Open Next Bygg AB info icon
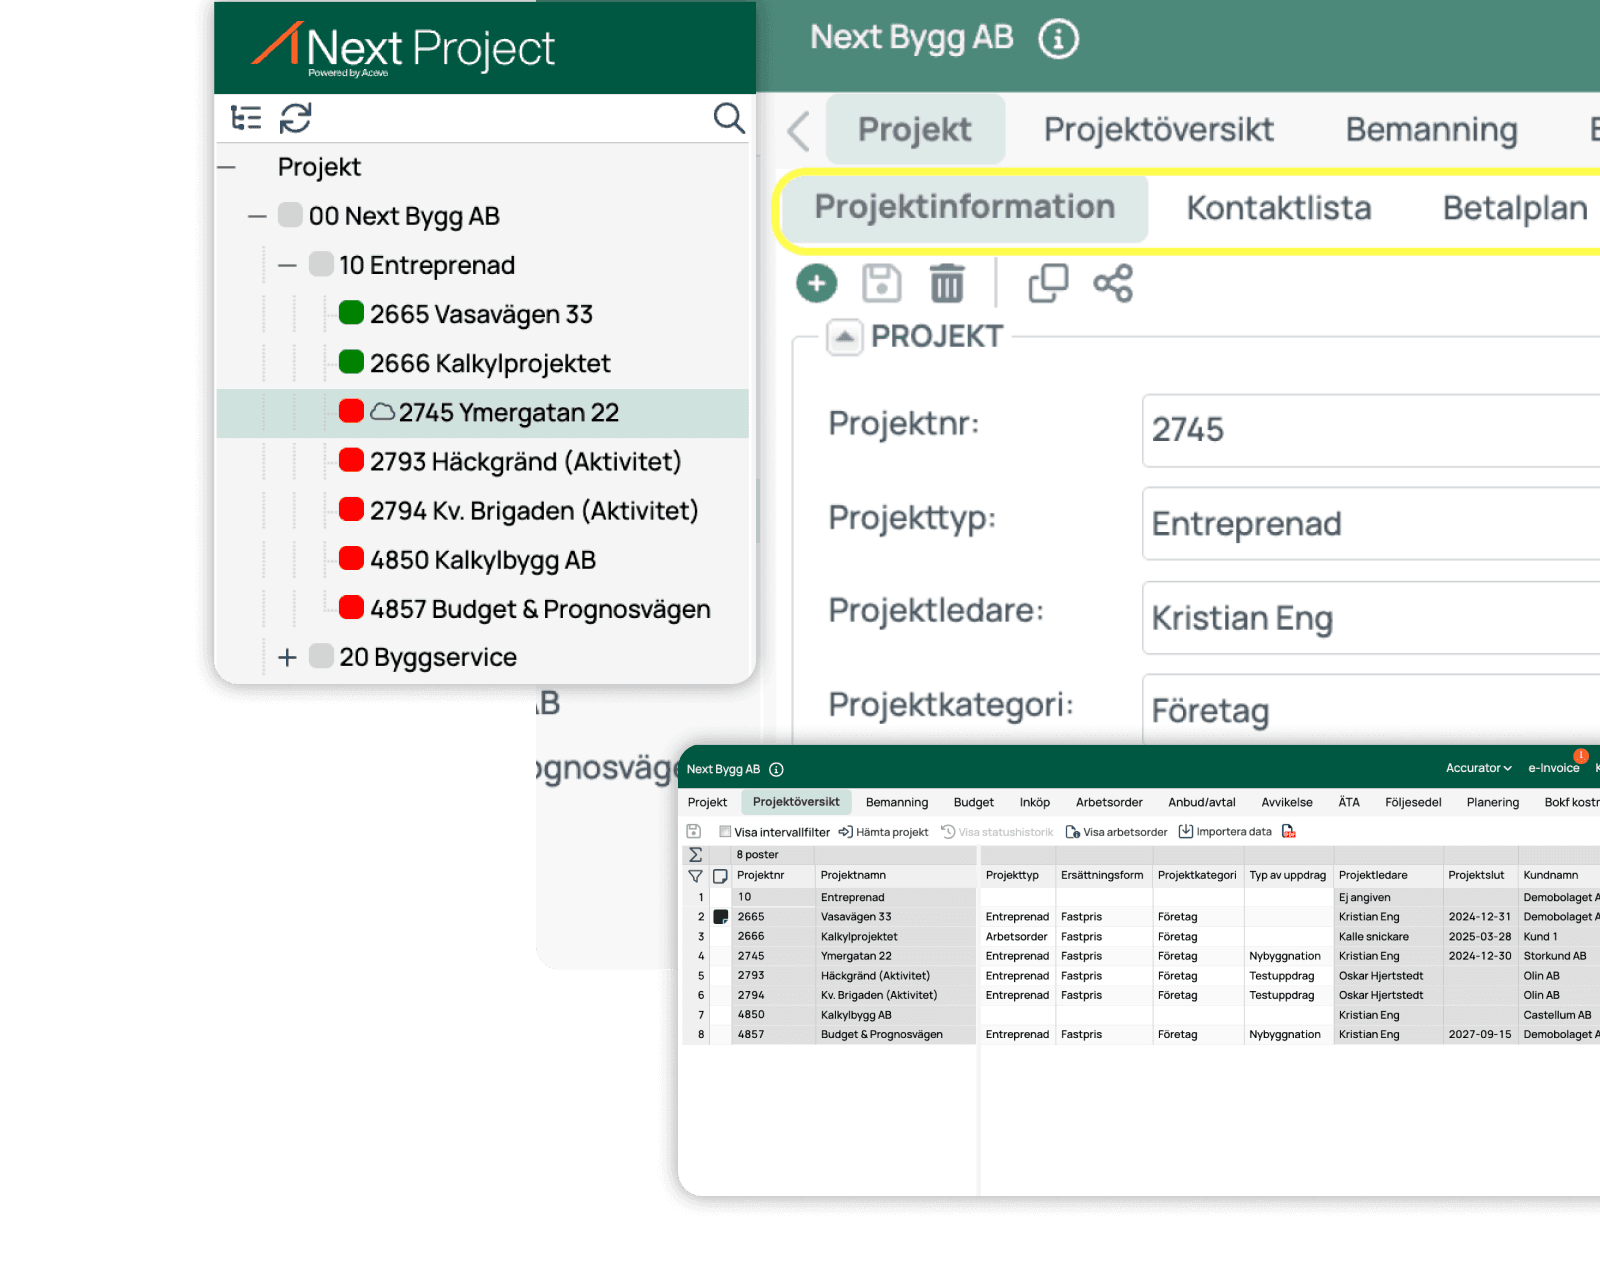1600x1272 pixels. click(x=1058, y=40)
